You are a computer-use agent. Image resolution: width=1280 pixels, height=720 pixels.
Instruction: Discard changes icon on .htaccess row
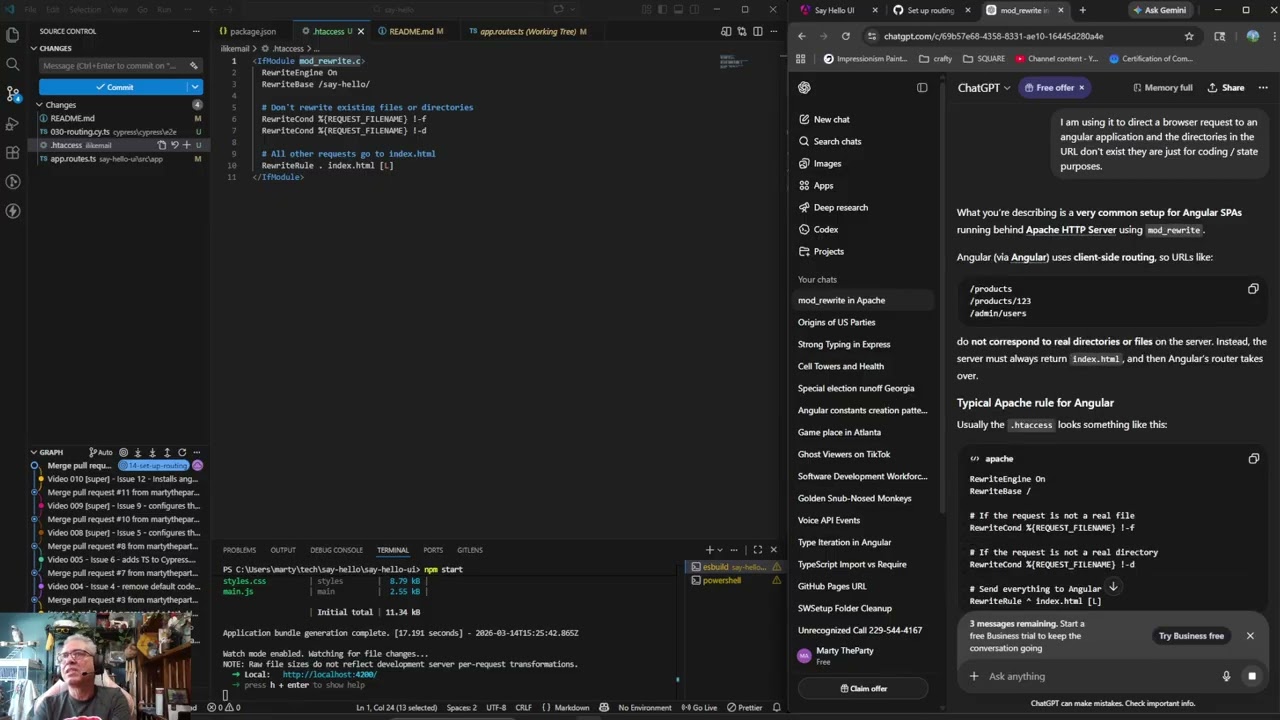click(x=174, y=145)
